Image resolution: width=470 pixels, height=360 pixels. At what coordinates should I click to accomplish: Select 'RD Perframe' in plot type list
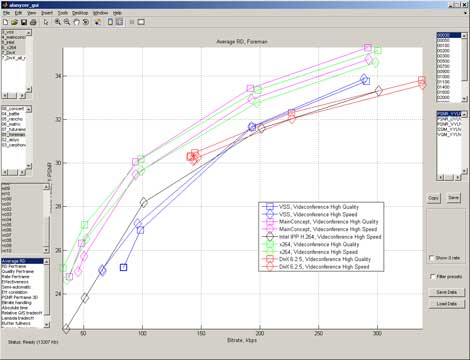[22, 266]
